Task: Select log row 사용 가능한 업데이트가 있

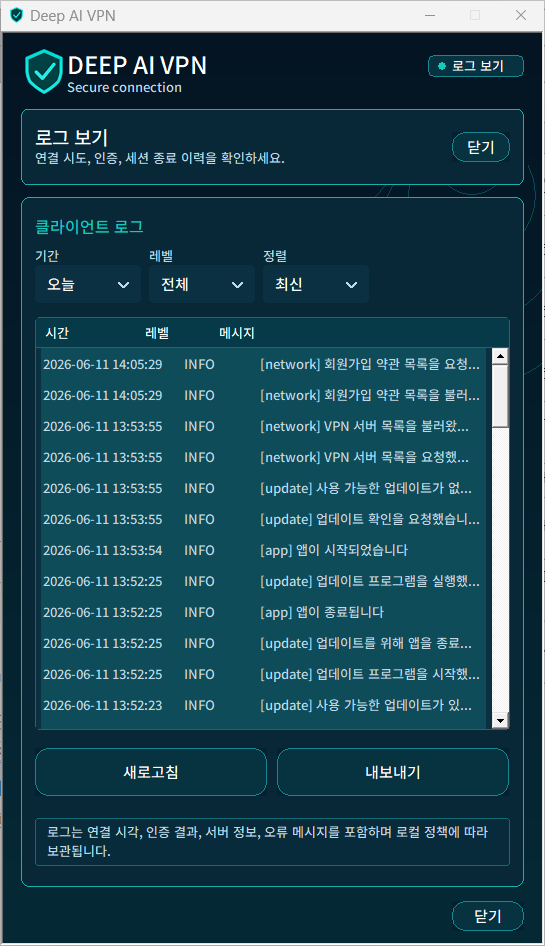Action: (264, 705)
